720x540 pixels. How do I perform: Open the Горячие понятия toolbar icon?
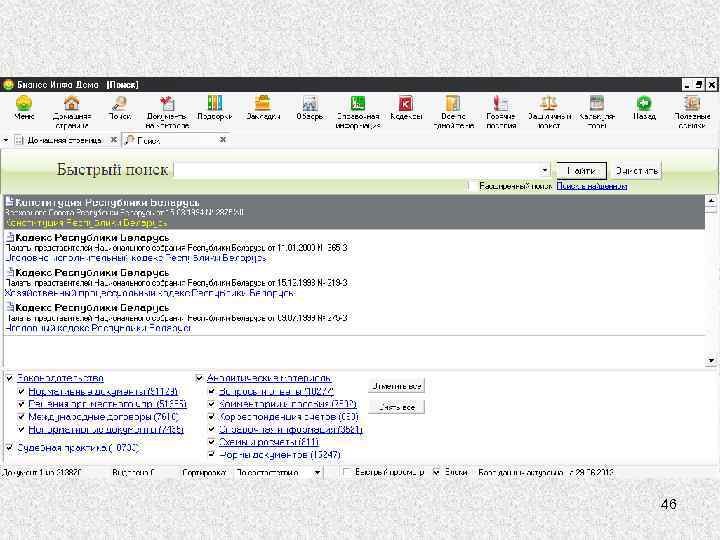pos(501,103)
